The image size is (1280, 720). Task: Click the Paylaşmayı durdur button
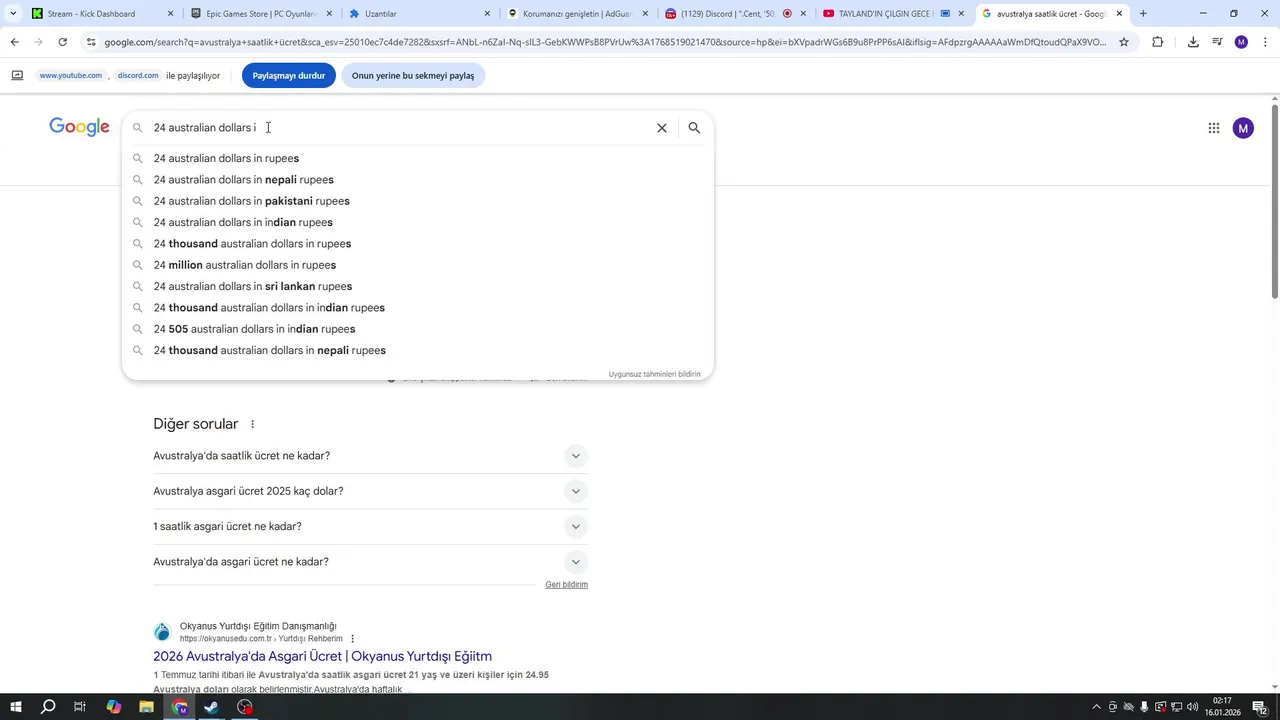[288, 76]
